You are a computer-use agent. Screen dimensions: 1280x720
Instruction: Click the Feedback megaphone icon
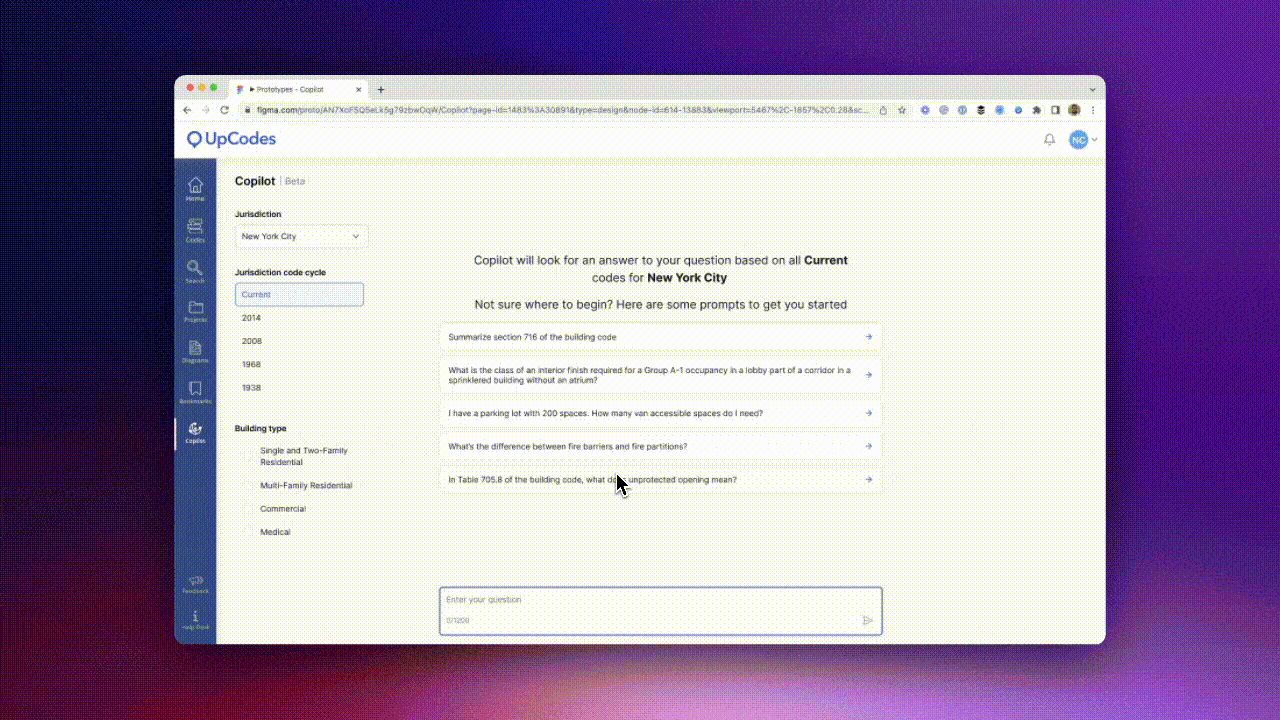click(195, 583)
